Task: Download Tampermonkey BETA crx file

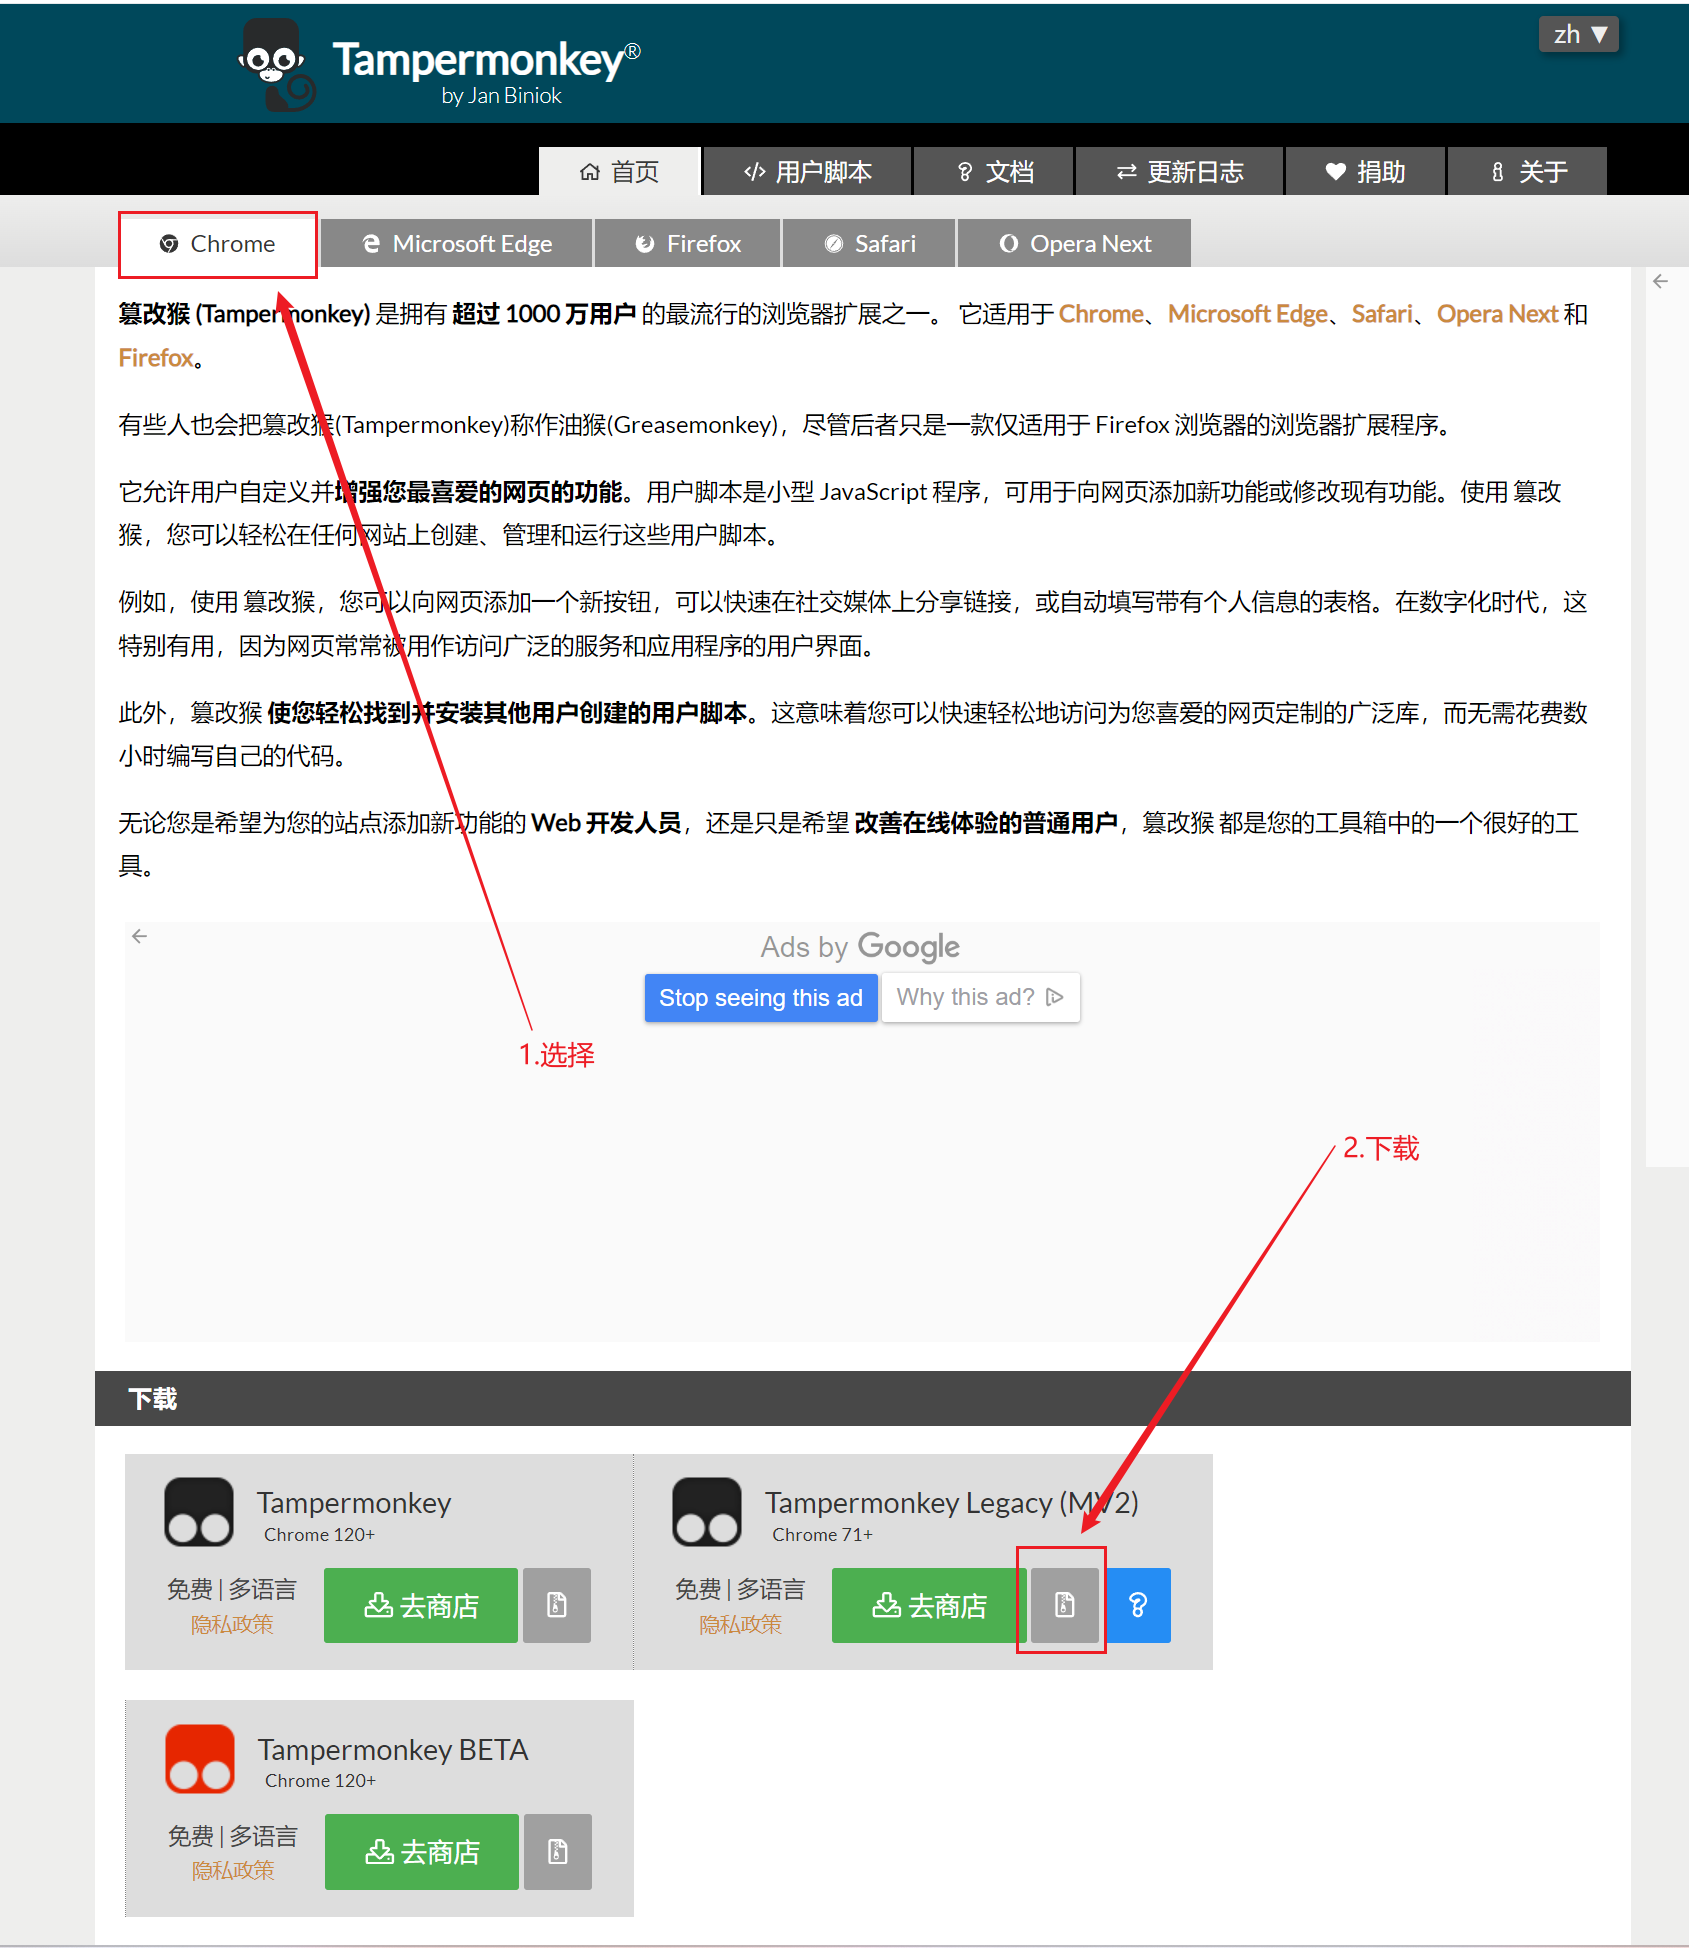Action: [558, 1852]
